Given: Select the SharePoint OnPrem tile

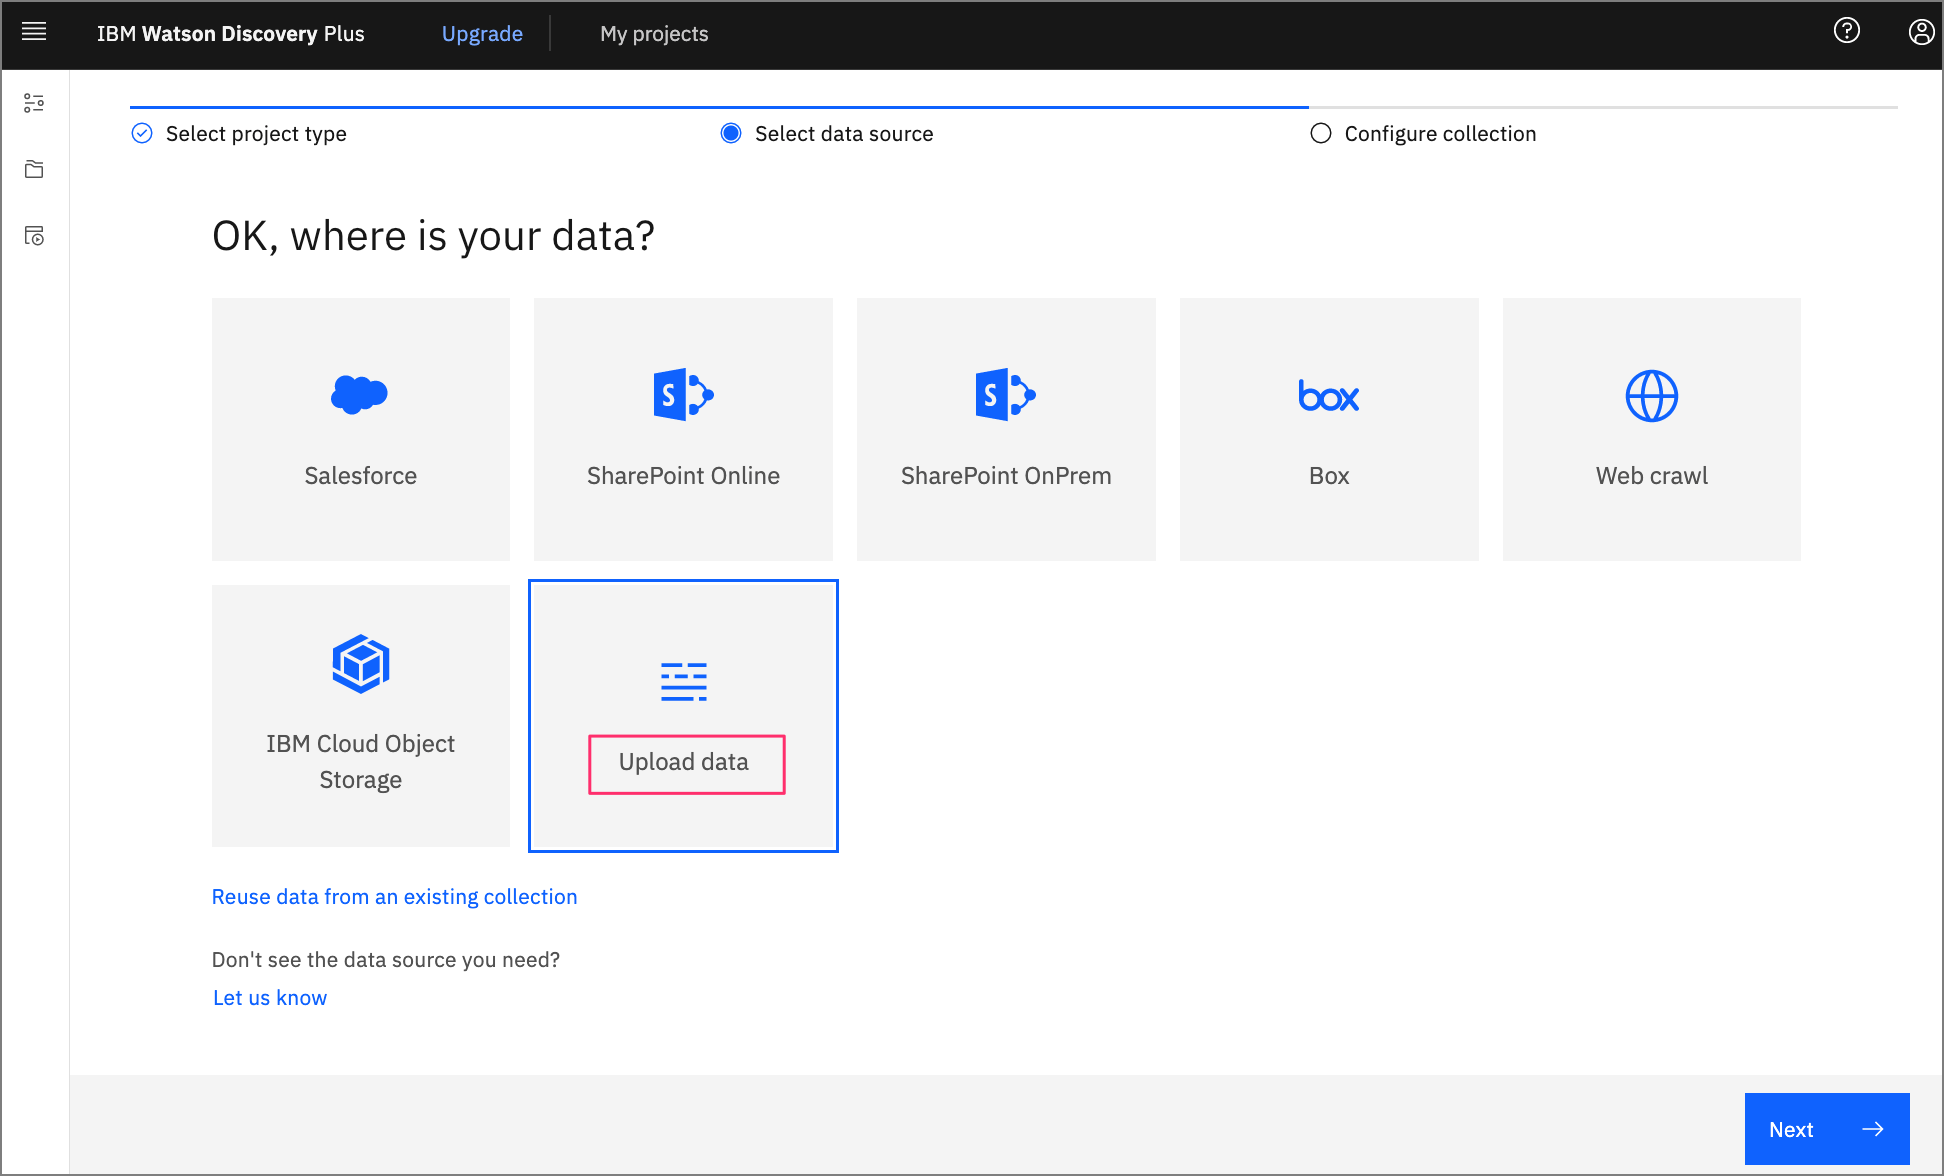Looking at the screenshot, I should pyautogui.click(x=1005, y=430).
